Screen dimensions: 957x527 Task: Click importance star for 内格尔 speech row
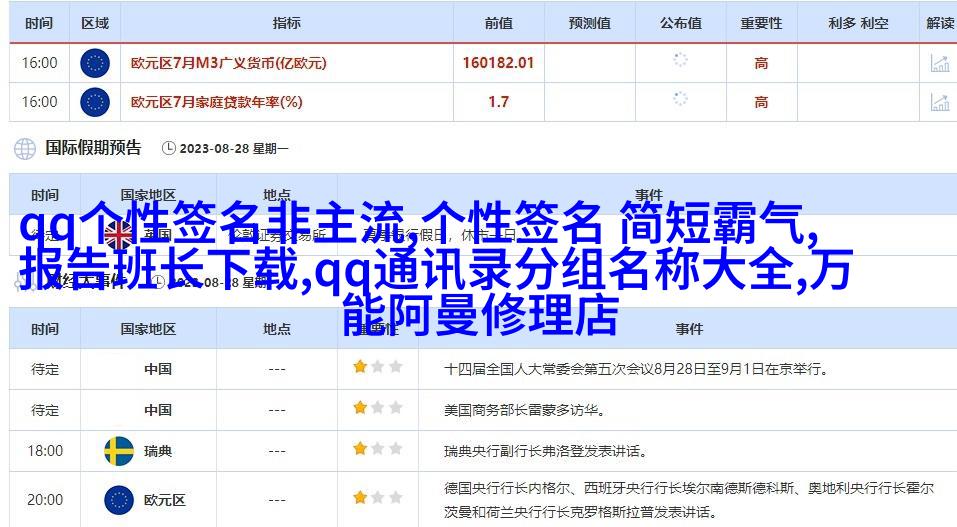[x=360, y=498]
